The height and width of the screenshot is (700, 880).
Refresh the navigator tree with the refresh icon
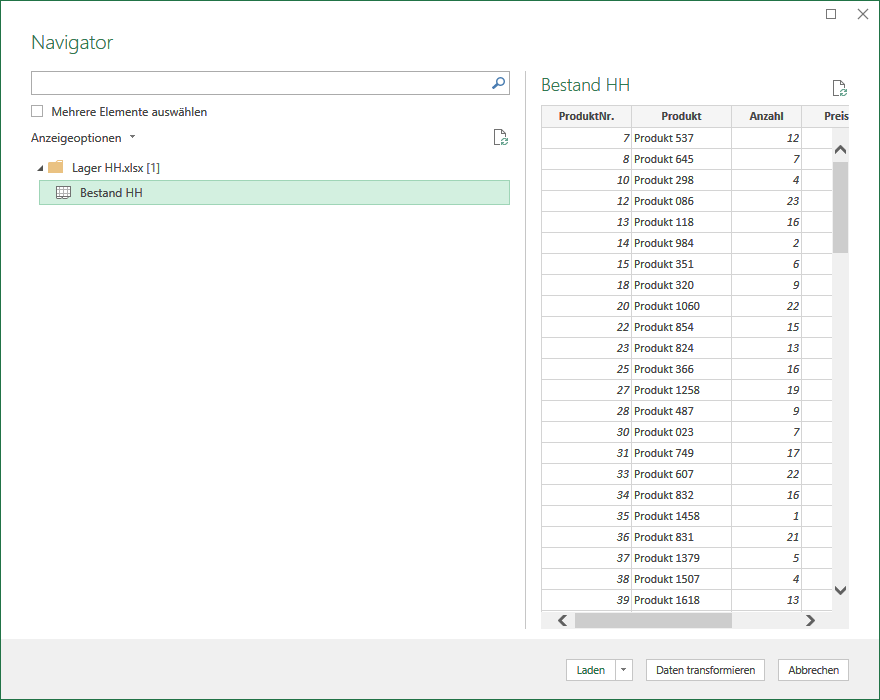pyautogui.click(x=501, y=138)
